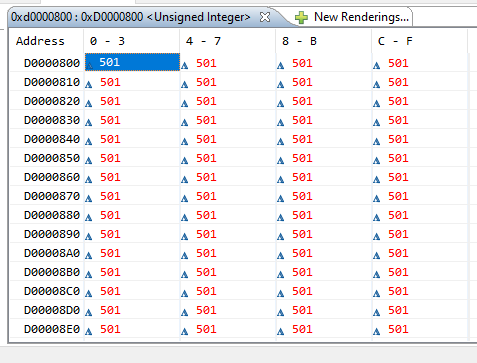Select 501 value at D0000860 column 8-B
477x363 pixels.
pyautogui.click(x=302, y=177)
